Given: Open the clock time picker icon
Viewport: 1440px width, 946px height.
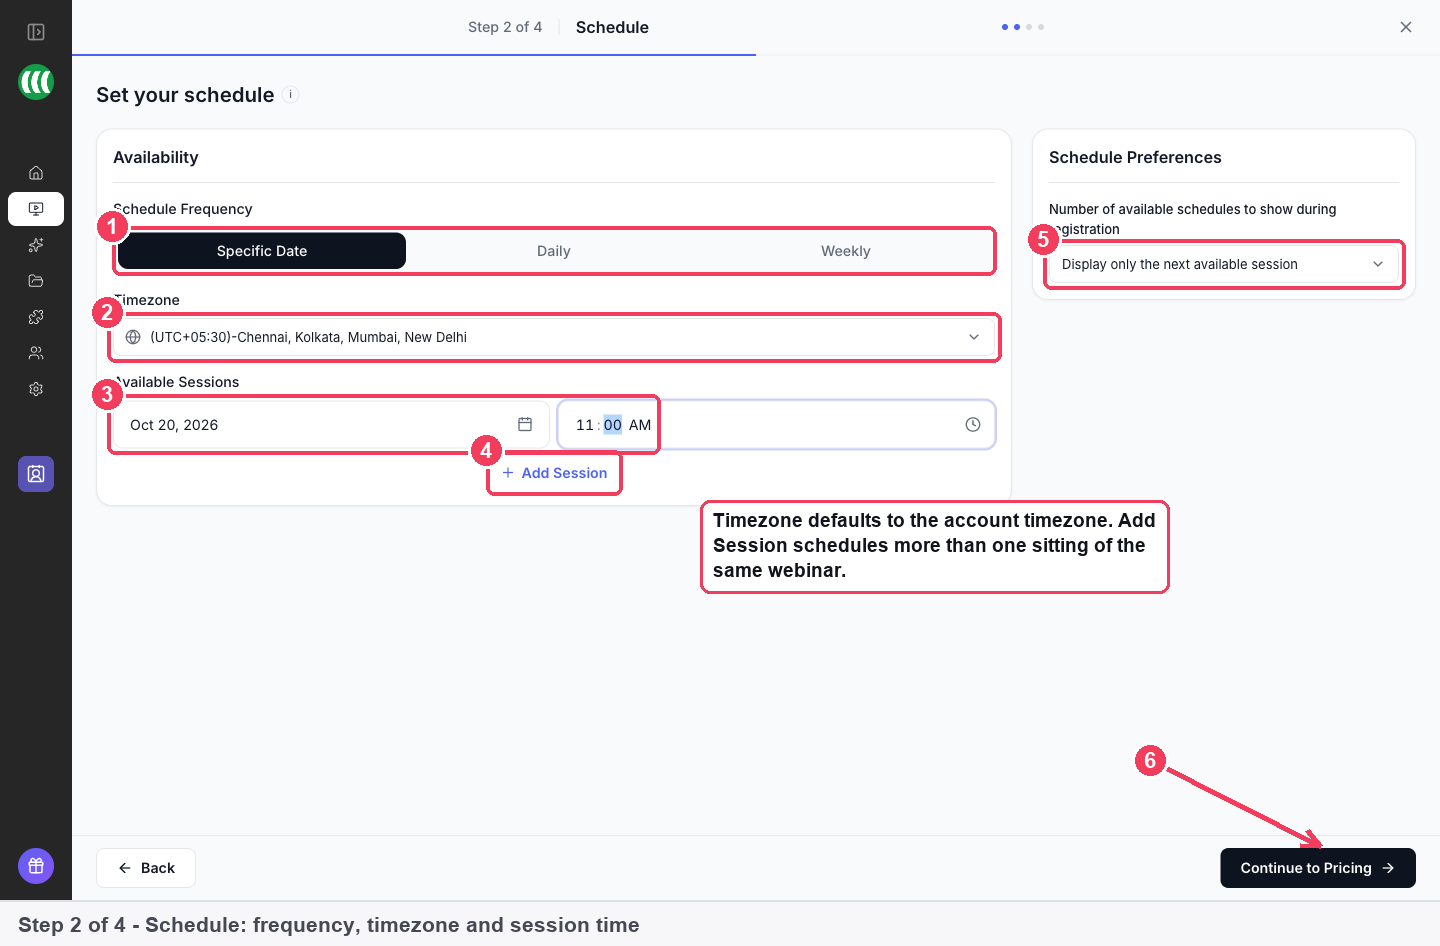Looking at the screenshot, I should coord(973,425).
